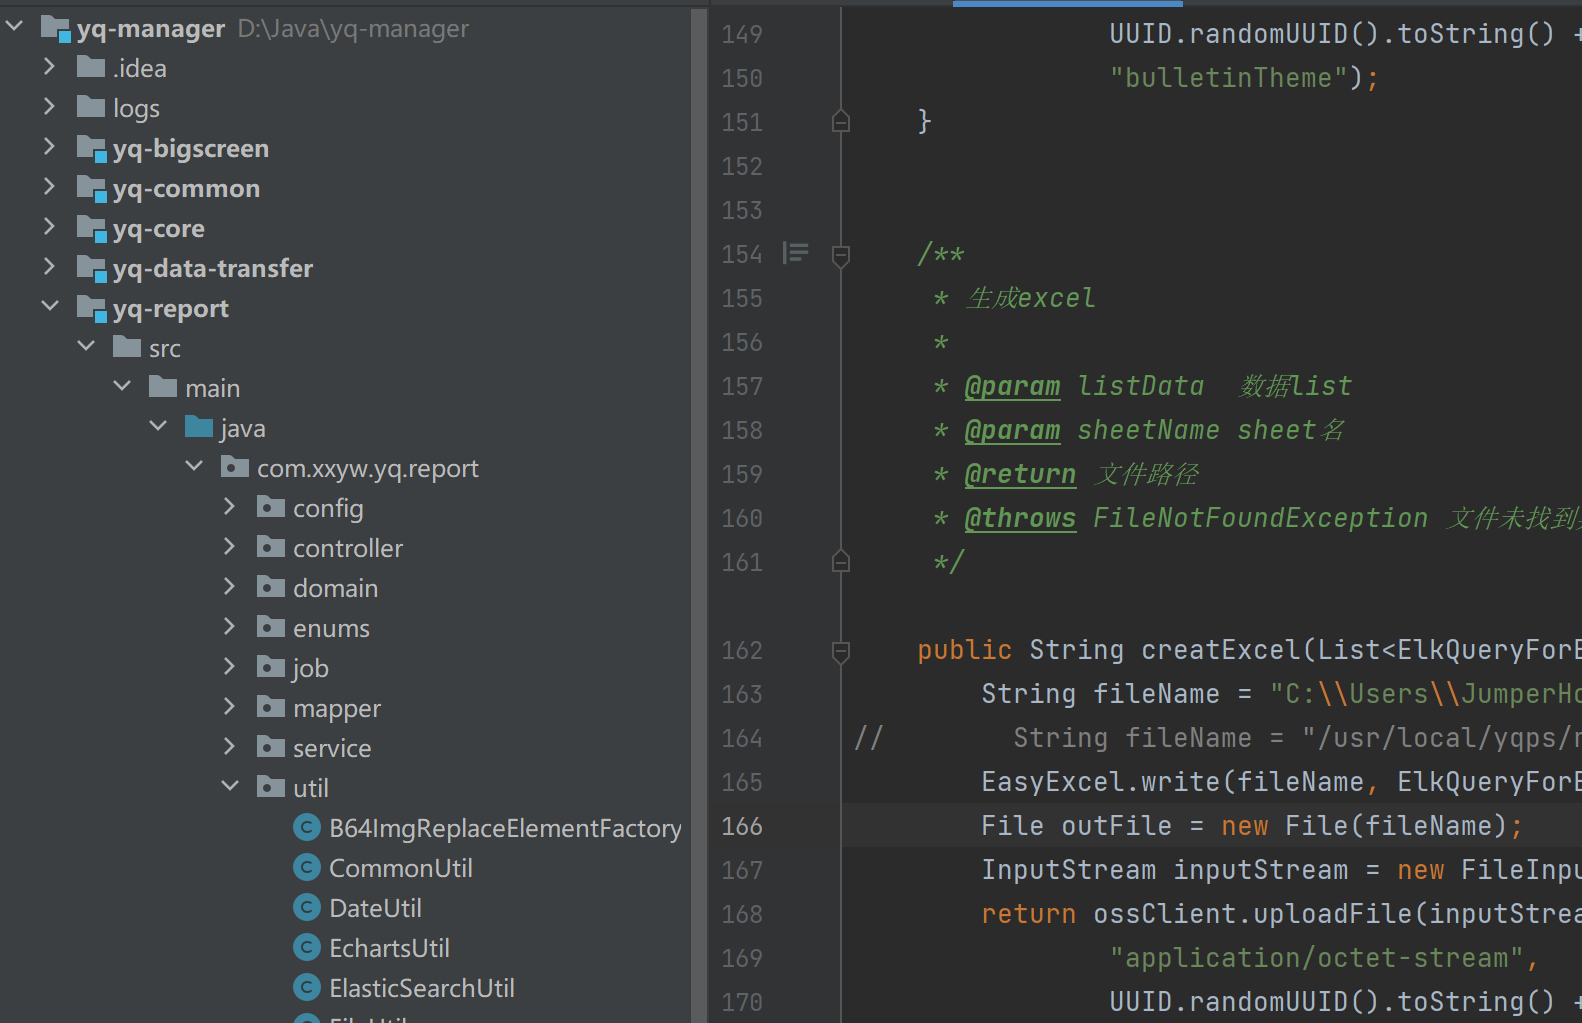Open CommonUtil class file

coord(401,868)
